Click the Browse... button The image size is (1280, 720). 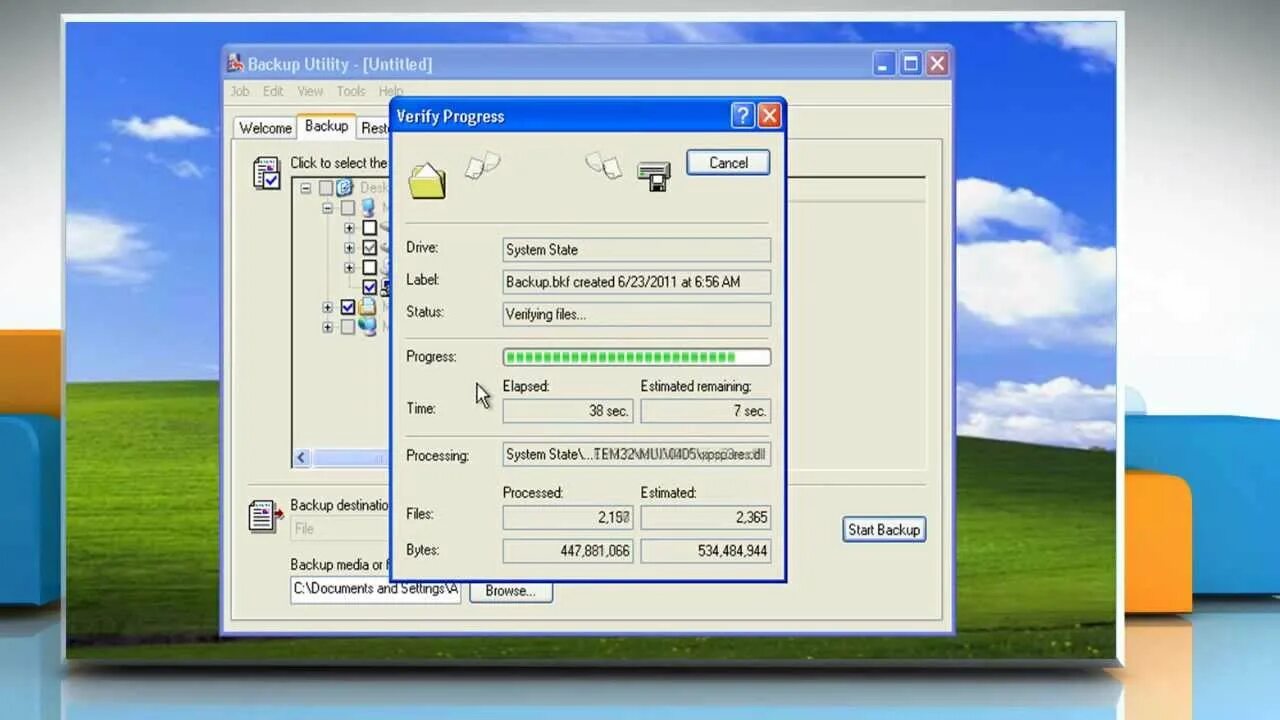[x=511, y=591]
